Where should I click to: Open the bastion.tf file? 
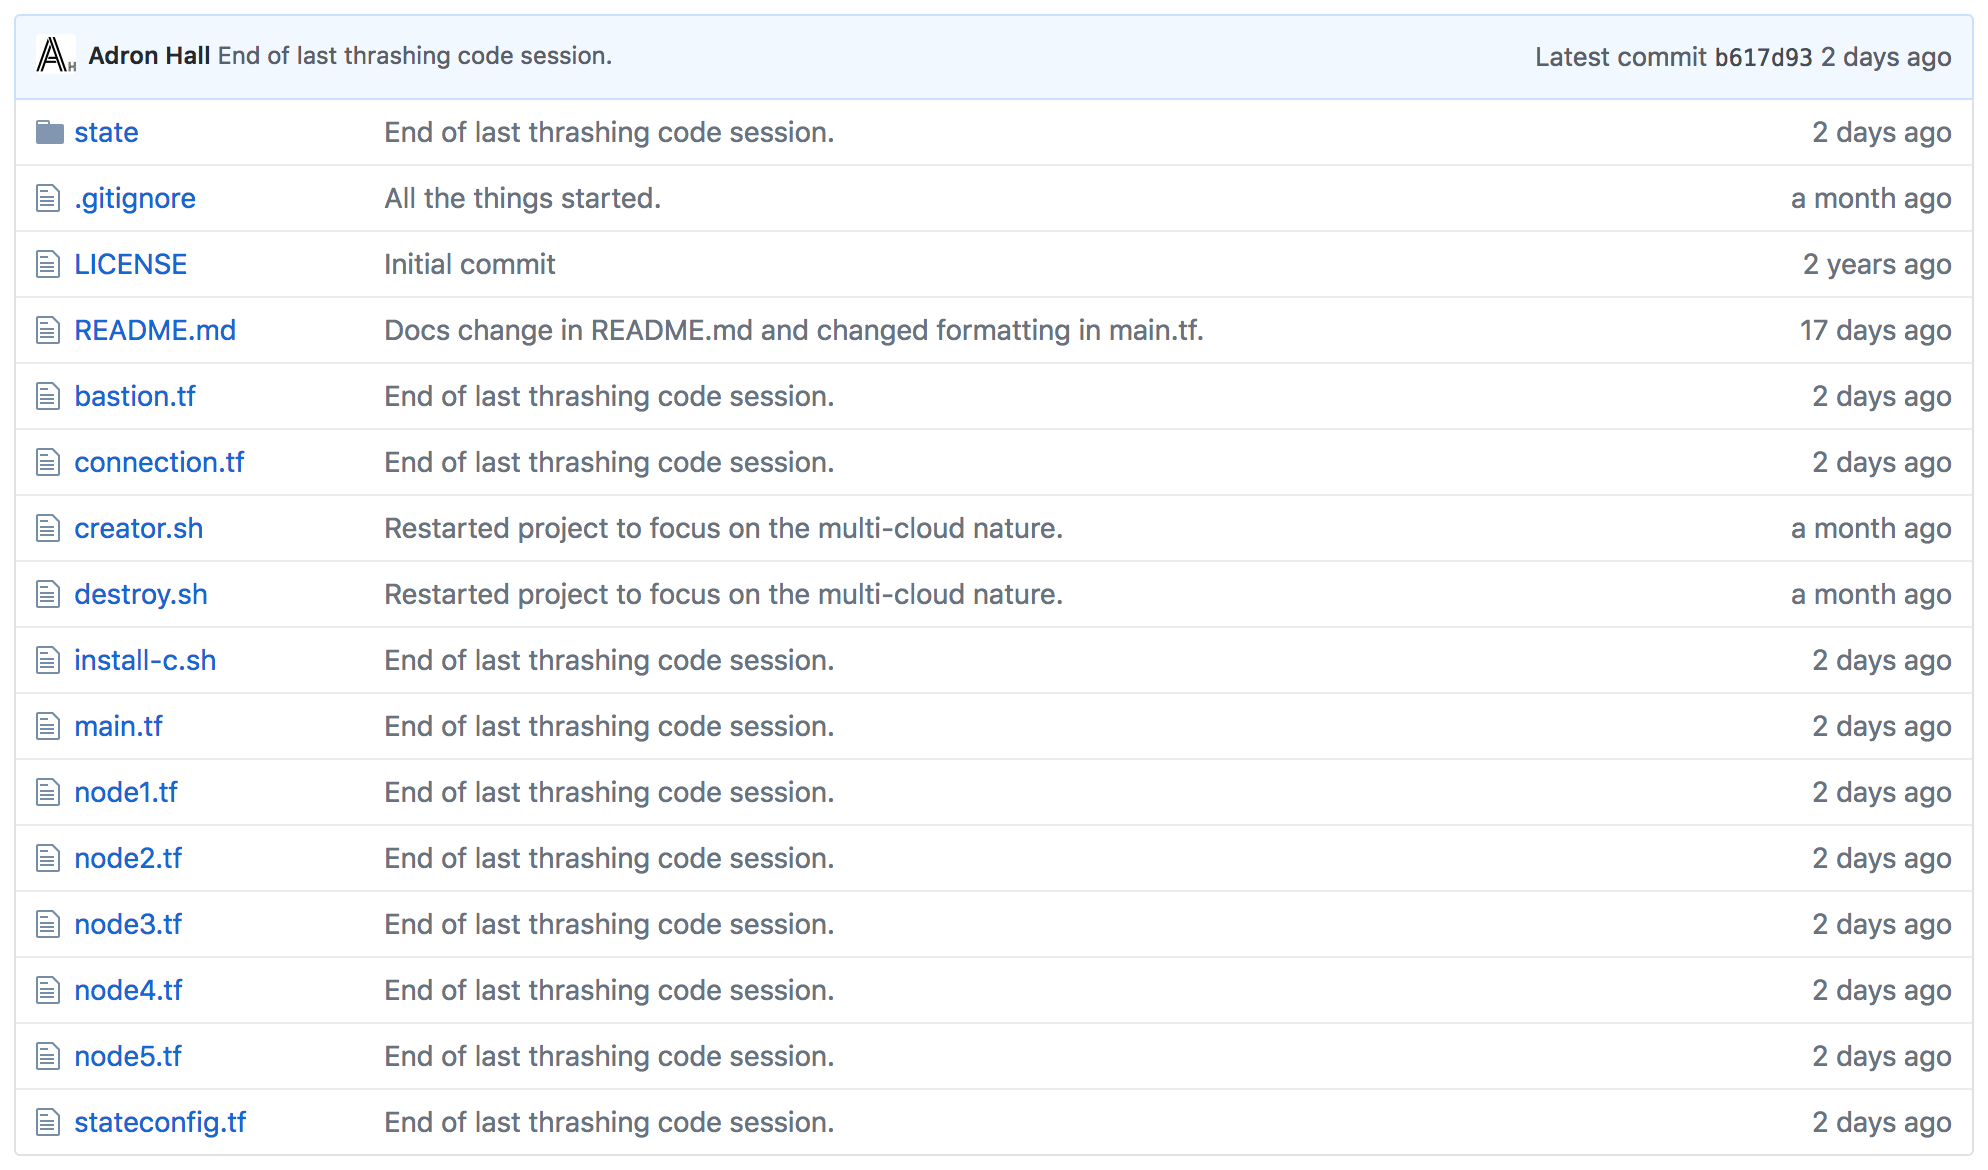tap(135, 396)
